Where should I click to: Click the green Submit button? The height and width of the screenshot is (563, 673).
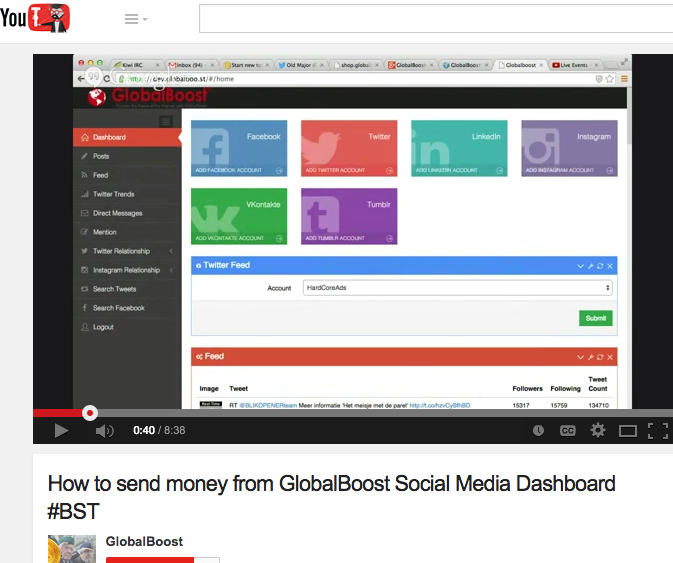click(596, 318)
